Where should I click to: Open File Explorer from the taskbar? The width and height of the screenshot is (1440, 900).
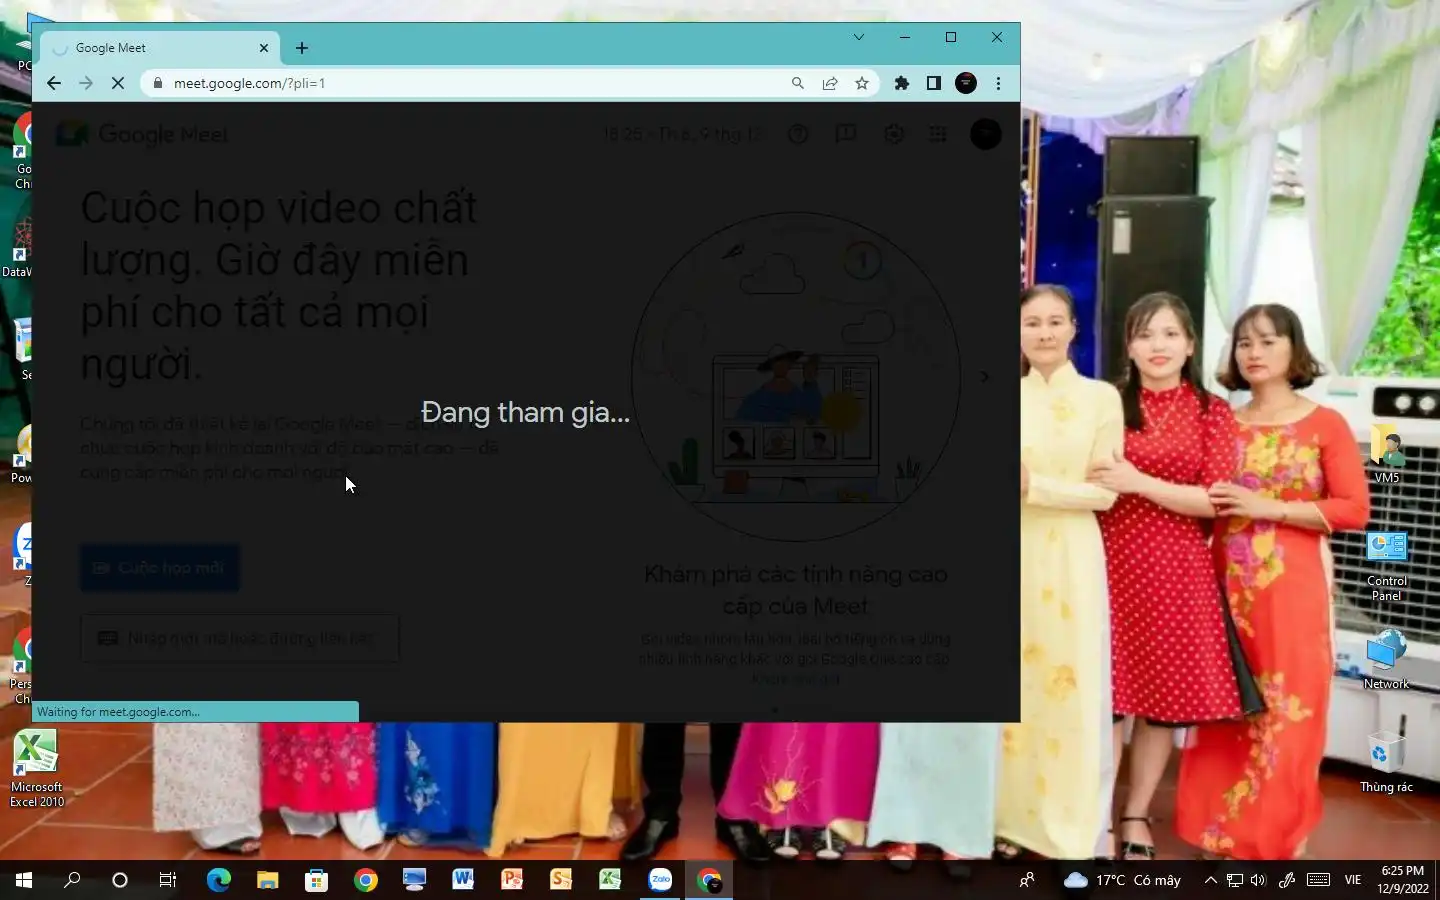(x=267, y=880)
